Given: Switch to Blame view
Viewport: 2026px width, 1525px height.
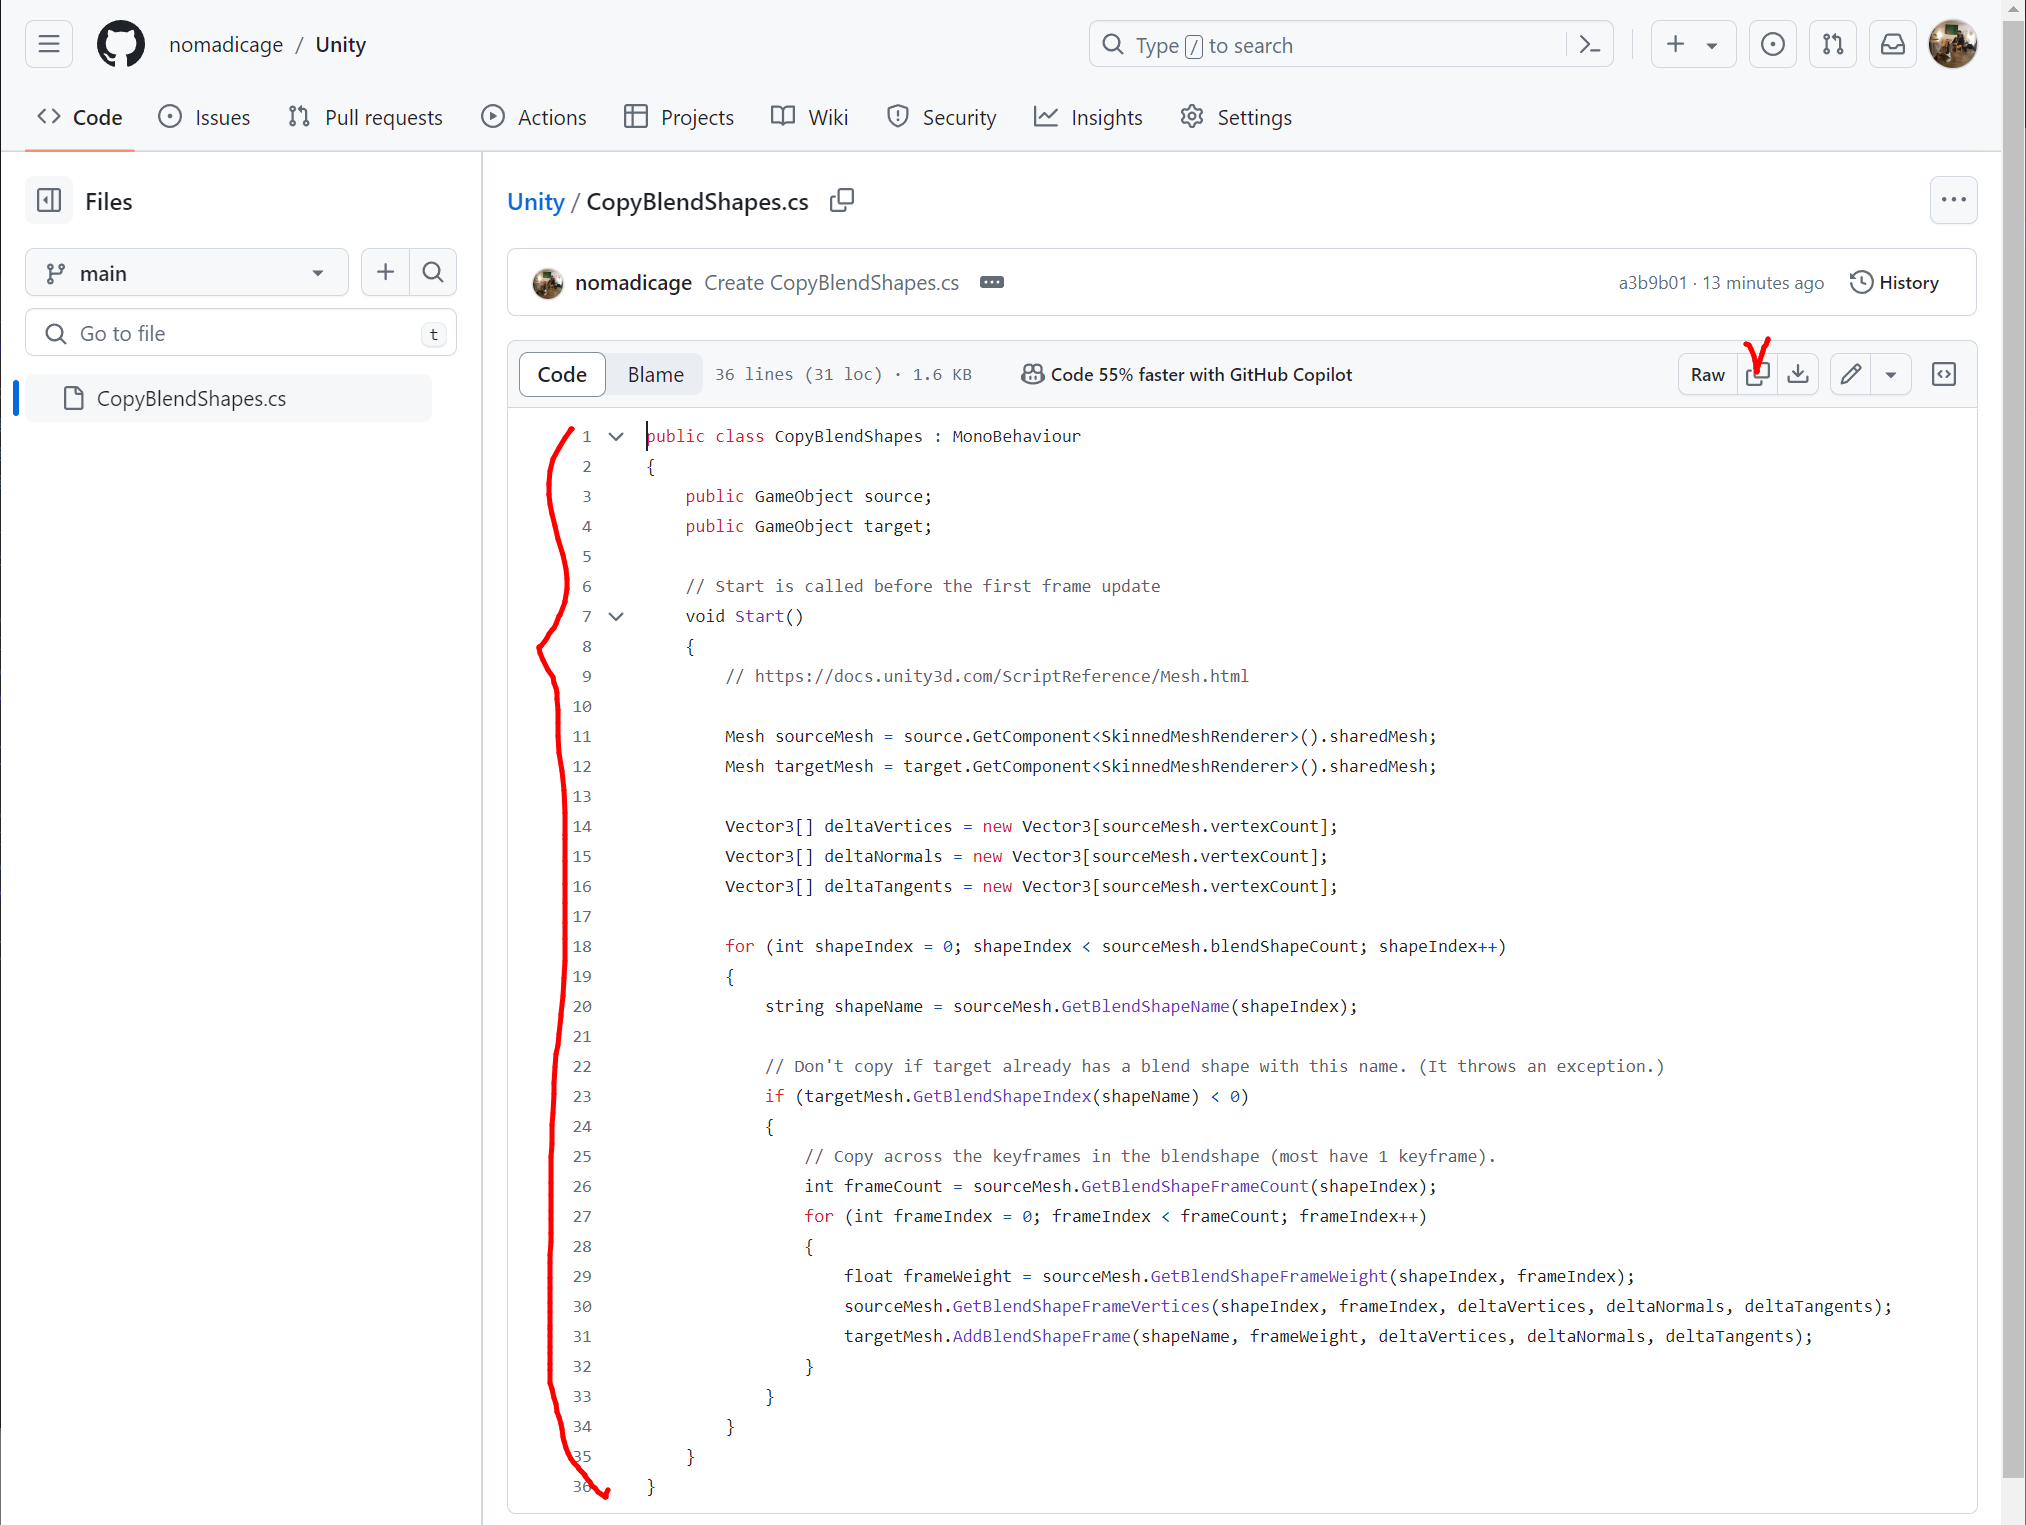Looking at the screenshot, I should (x=655, y=375).
